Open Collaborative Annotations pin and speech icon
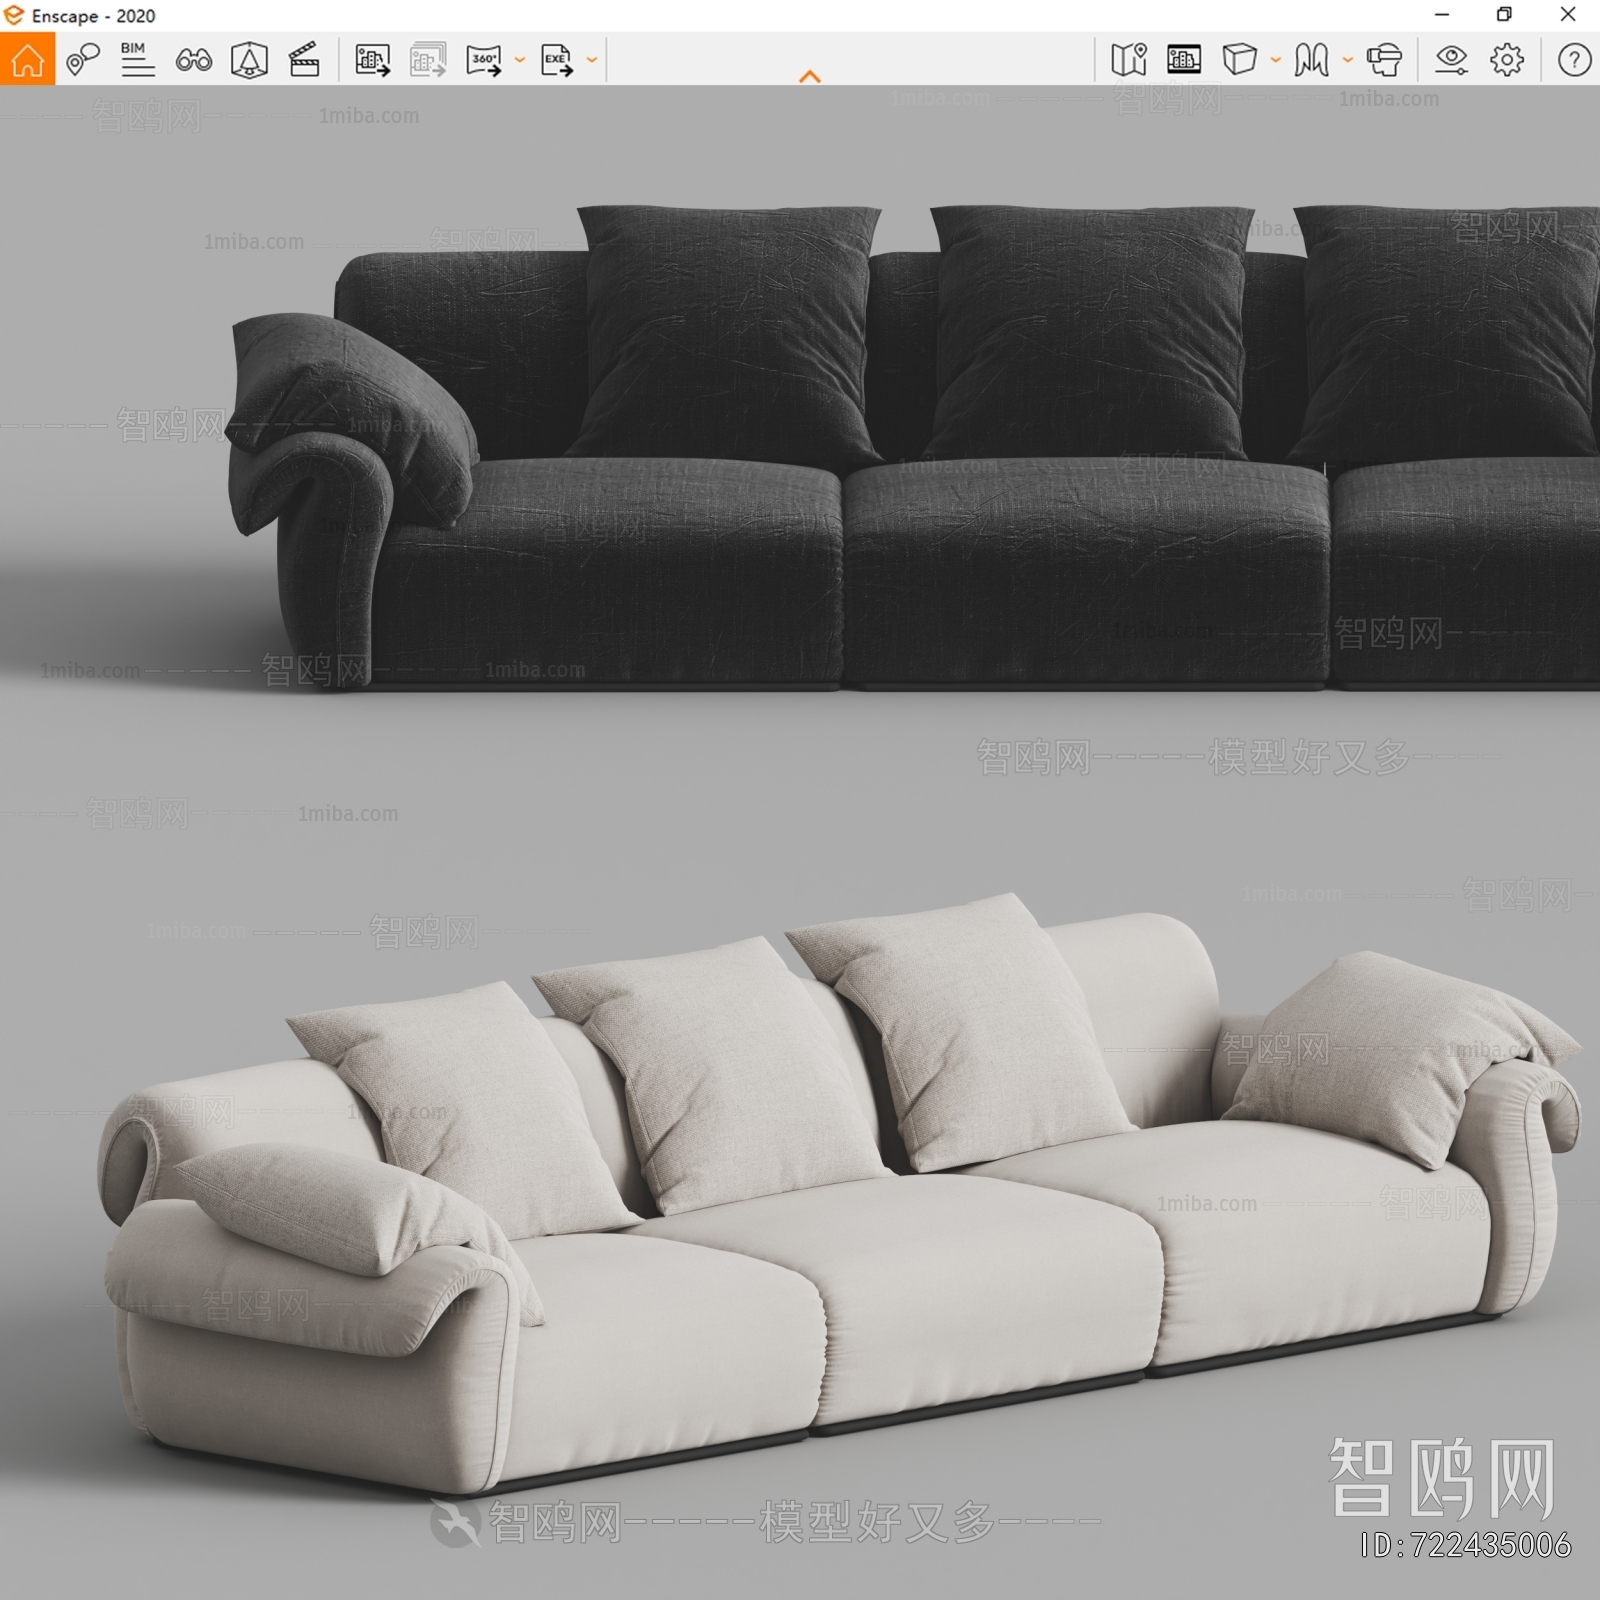This screenshot has width=1600, height=1600. point(83,60)
